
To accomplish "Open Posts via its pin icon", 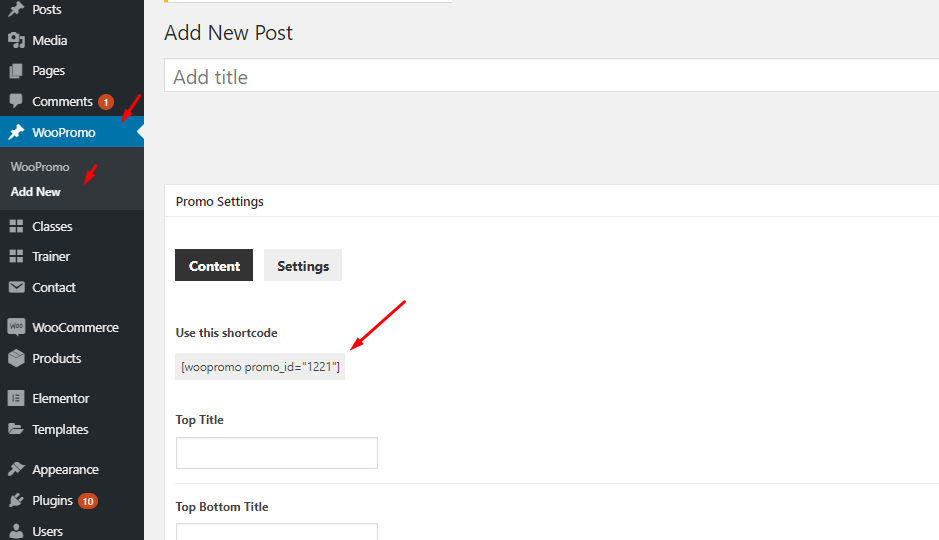I will (x=16, y=9).
